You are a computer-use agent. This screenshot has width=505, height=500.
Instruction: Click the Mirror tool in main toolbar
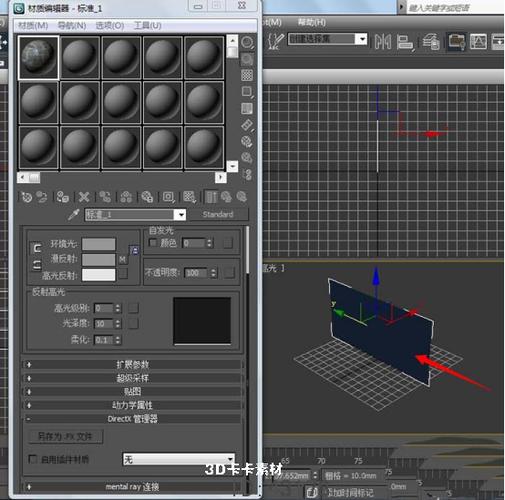383,42
